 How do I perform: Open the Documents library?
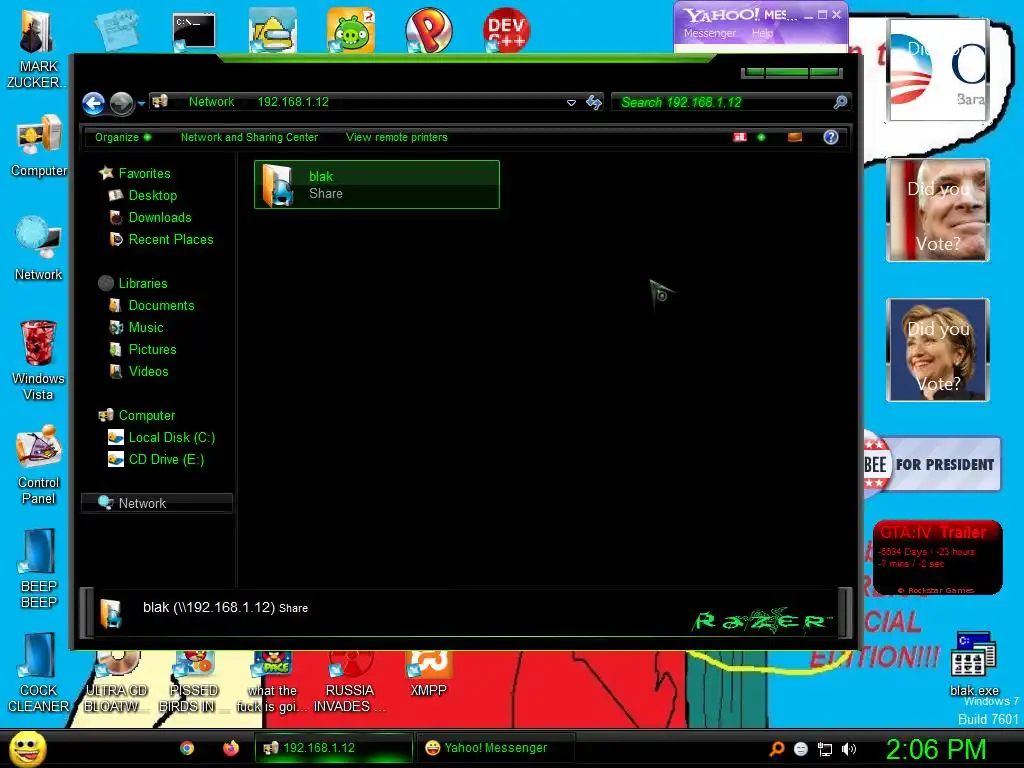tap(161, 306)
